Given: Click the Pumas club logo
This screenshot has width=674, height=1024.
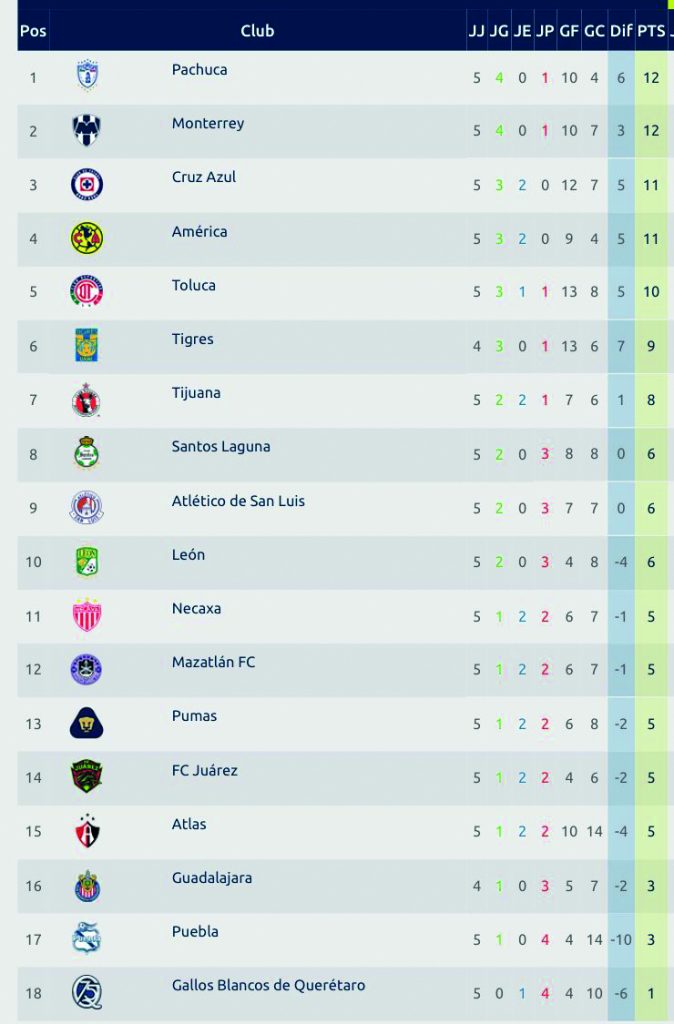Looking at the screenshot, I should [x=87, y=723].
